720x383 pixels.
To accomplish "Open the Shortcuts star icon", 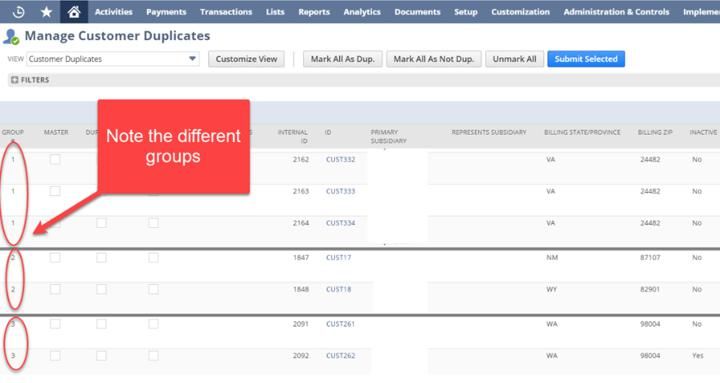I will tap(46, 11).
